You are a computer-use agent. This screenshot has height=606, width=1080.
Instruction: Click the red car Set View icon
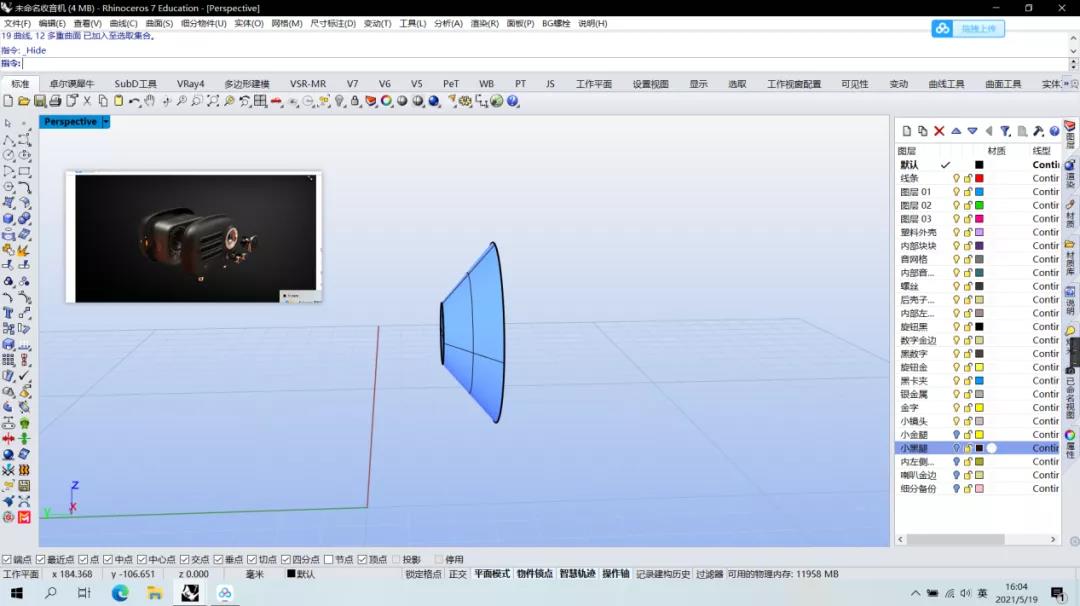[x=276, y=101]
